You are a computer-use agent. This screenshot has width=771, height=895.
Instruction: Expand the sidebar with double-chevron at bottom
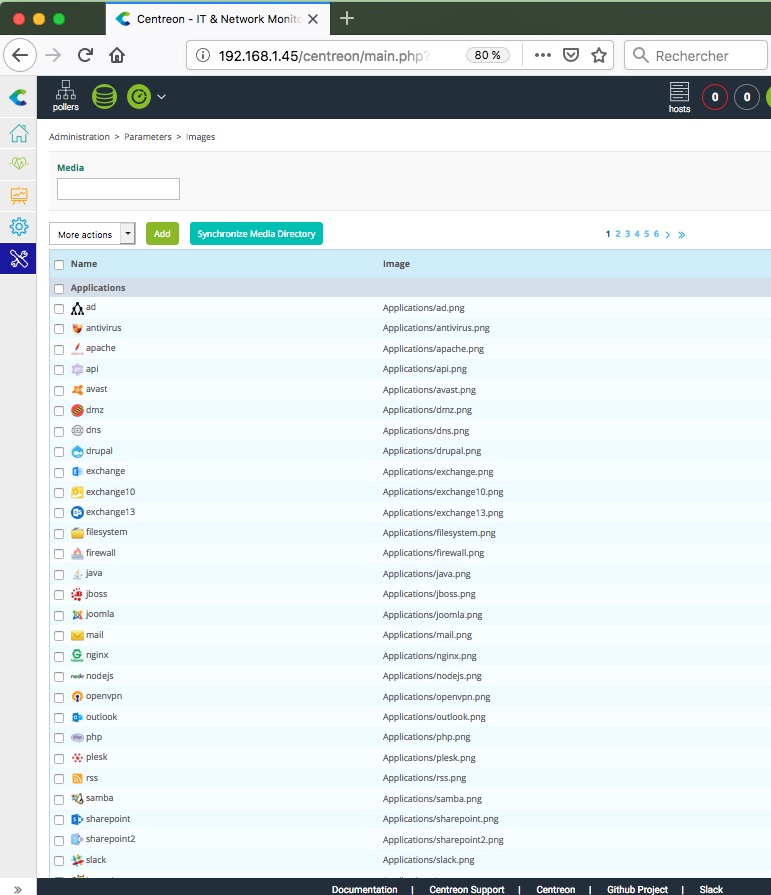tap(18, 888)
